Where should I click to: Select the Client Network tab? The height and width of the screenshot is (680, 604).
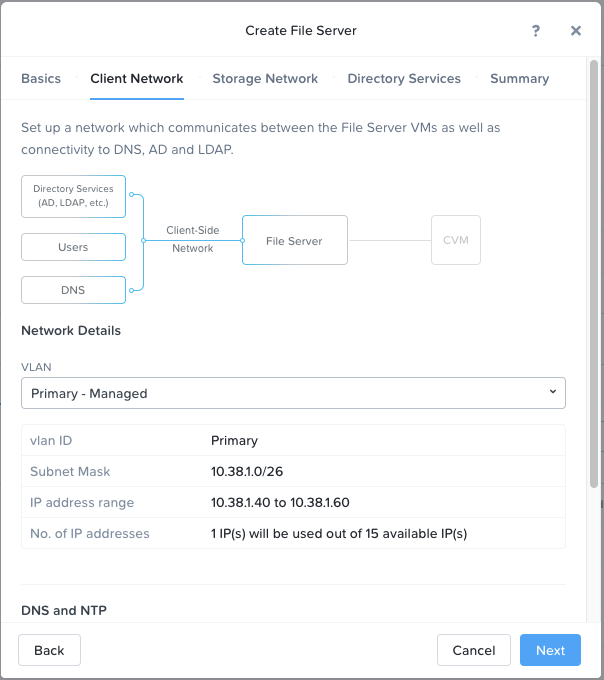(137, 78)
